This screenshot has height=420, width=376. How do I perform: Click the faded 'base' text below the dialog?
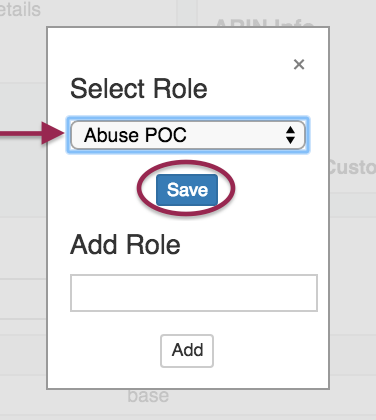click(148, 396)
